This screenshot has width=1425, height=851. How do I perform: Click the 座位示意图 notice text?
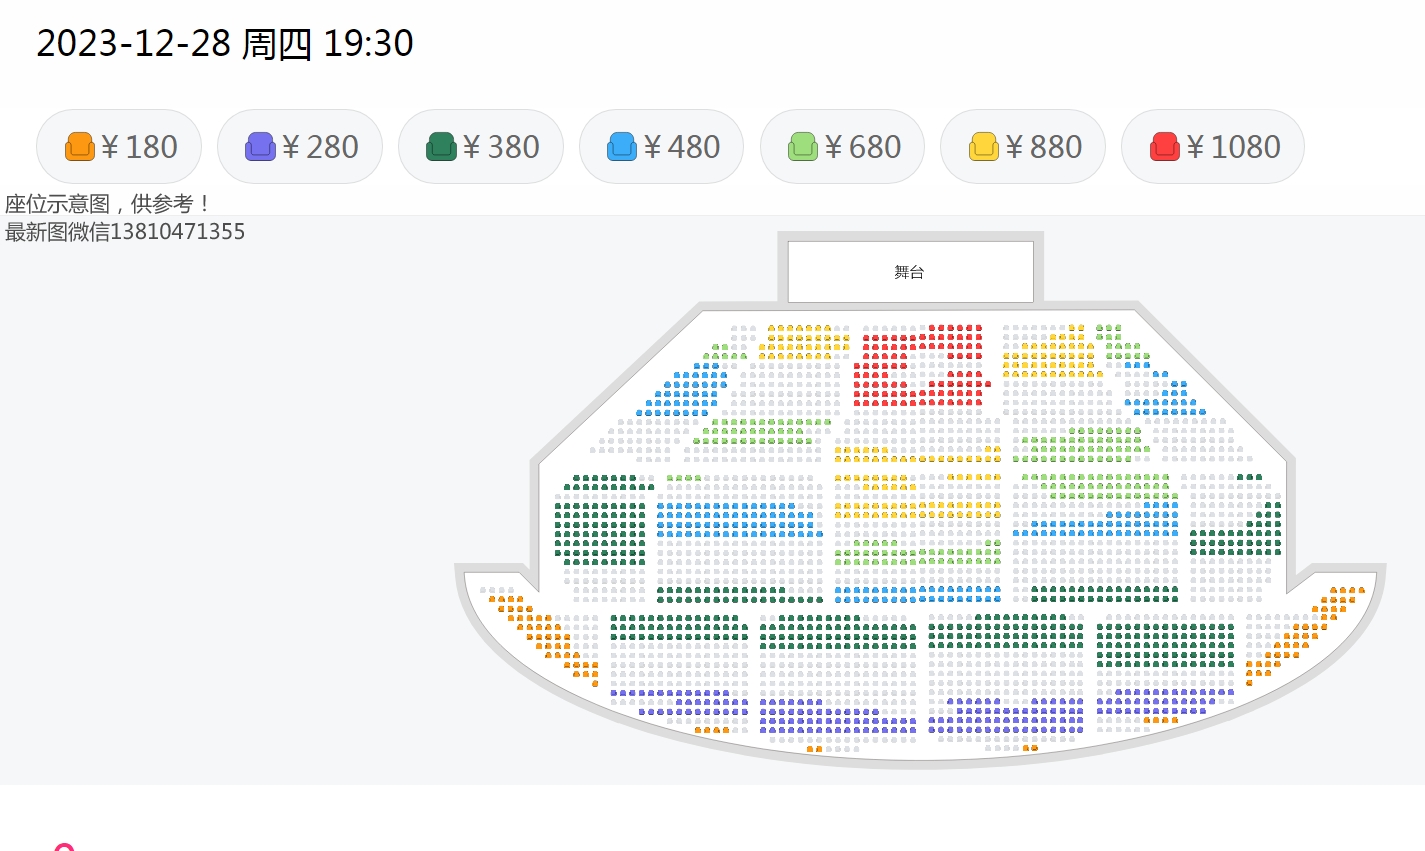pyautogui.click(x=57, y=204)
